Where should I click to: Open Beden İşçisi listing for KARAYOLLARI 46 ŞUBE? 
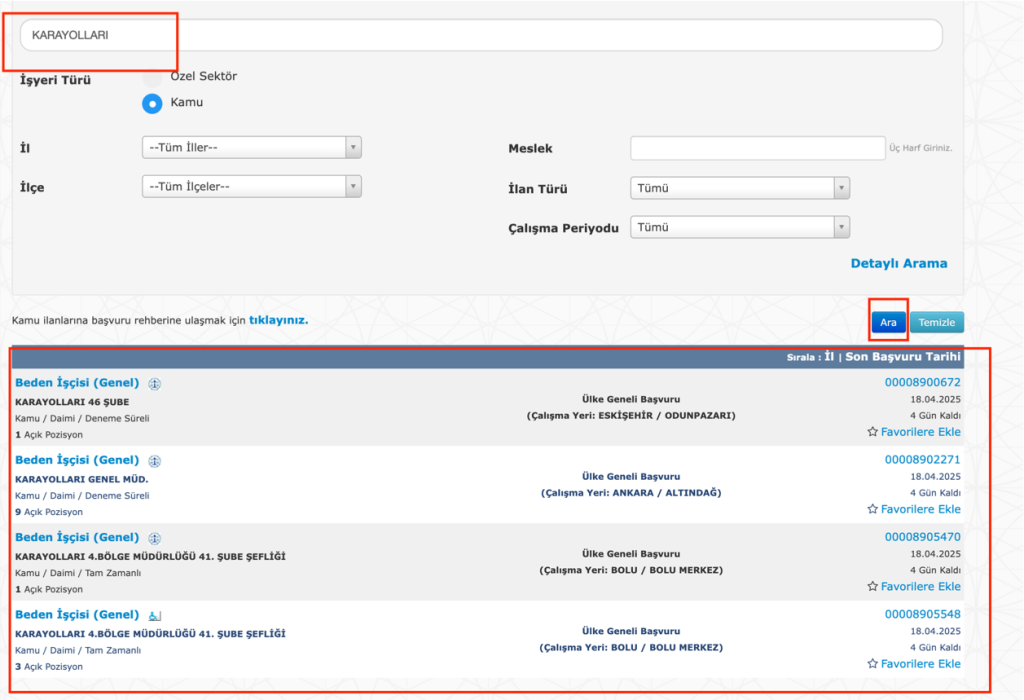(77, 383)
